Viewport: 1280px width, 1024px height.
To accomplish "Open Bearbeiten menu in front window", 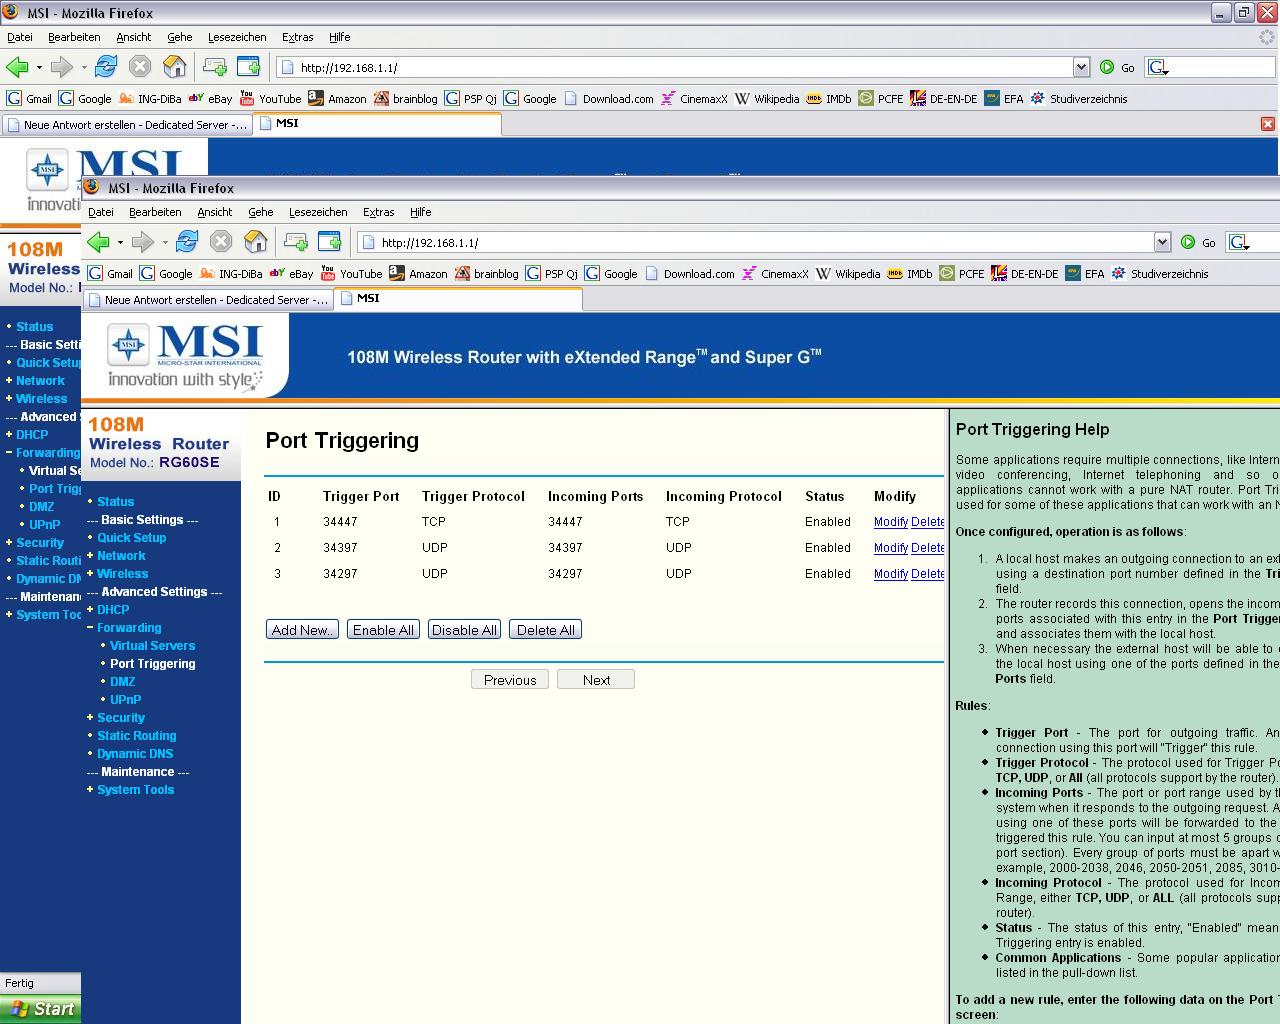I will pos(155,212).
